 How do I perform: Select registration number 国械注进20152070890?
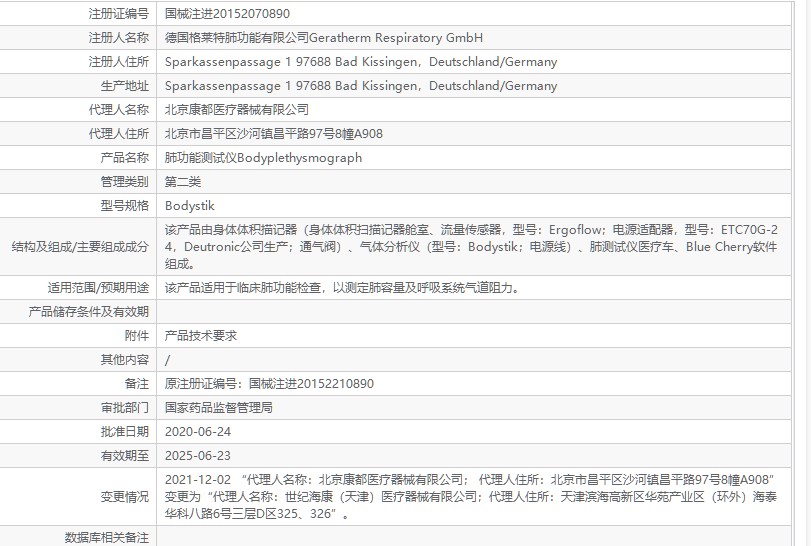(227, 13)
